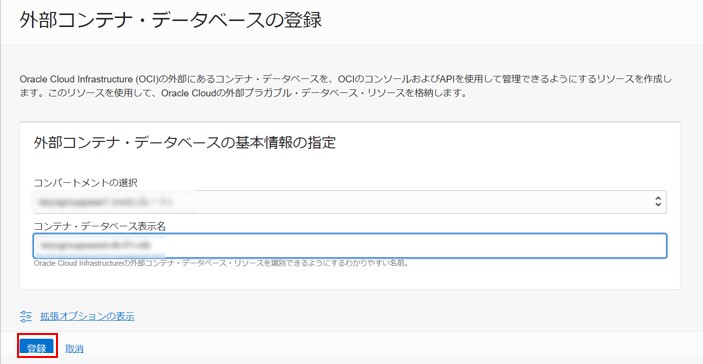Click the コンテナ・データベース表示名 label
703x364 pixels.
pyautogui.click(x=100, y=227)
